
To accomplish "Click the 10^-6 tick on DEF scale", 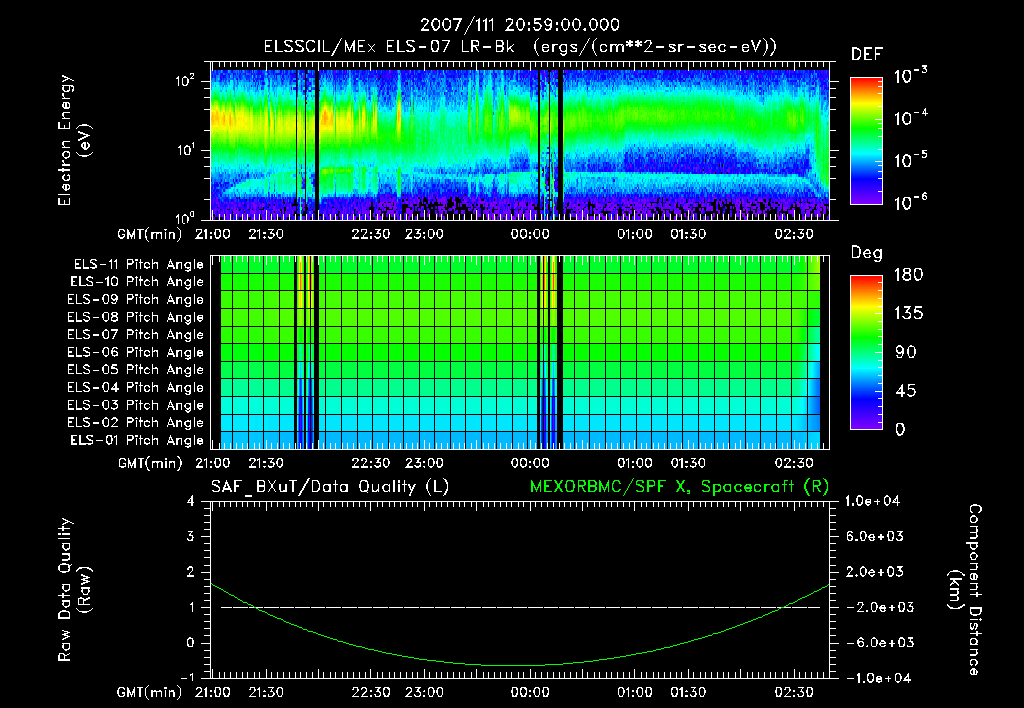I will click(910, 202).
